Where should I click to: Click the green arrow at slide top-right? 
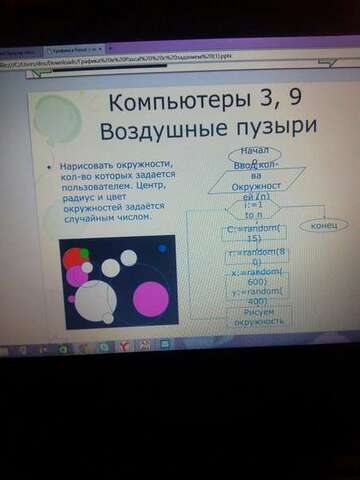pos(329,62)
